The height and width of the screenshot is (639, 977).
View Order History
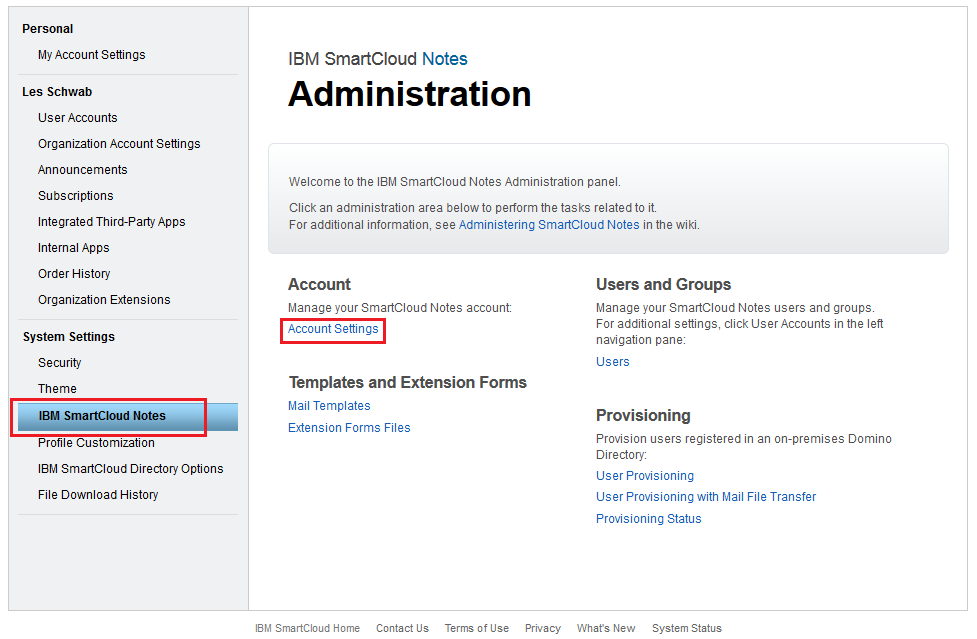point(74,274)
